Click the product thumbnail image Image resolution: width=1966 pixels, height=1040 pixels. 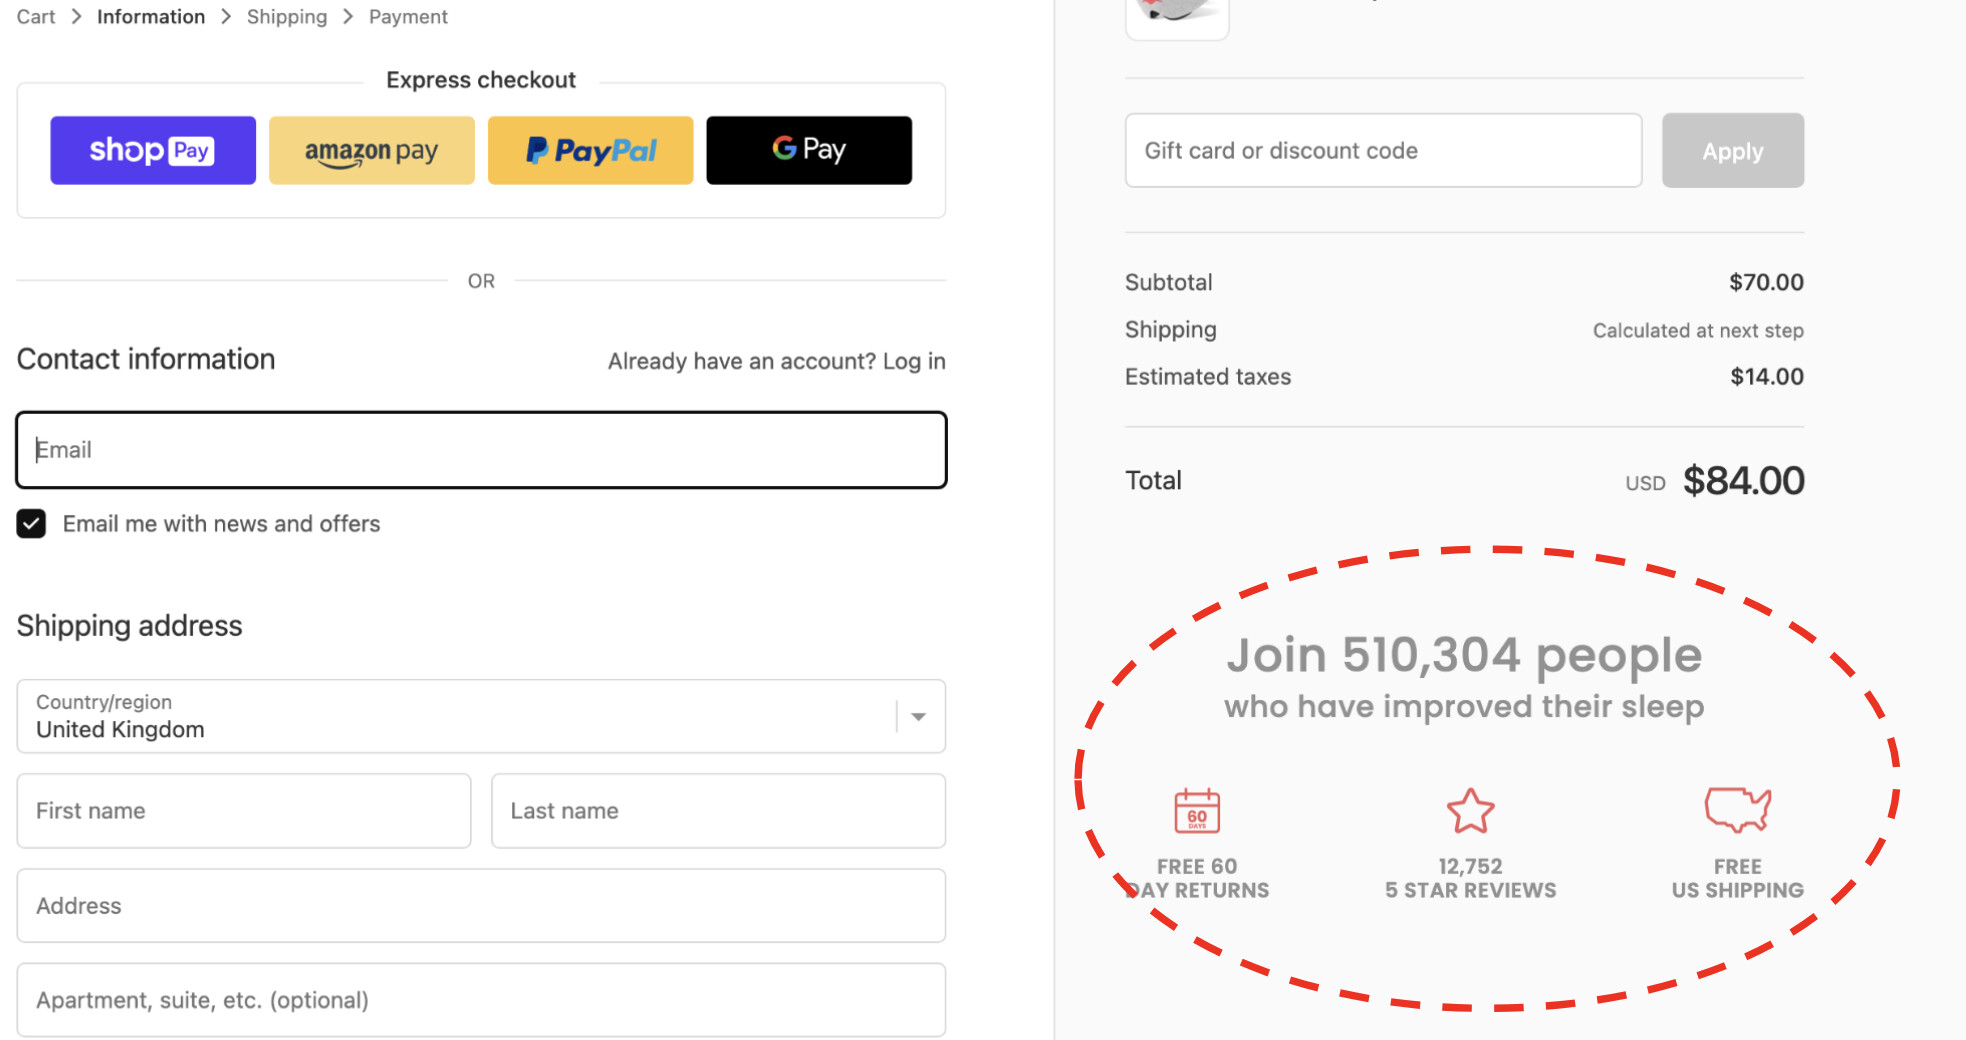1177,14
